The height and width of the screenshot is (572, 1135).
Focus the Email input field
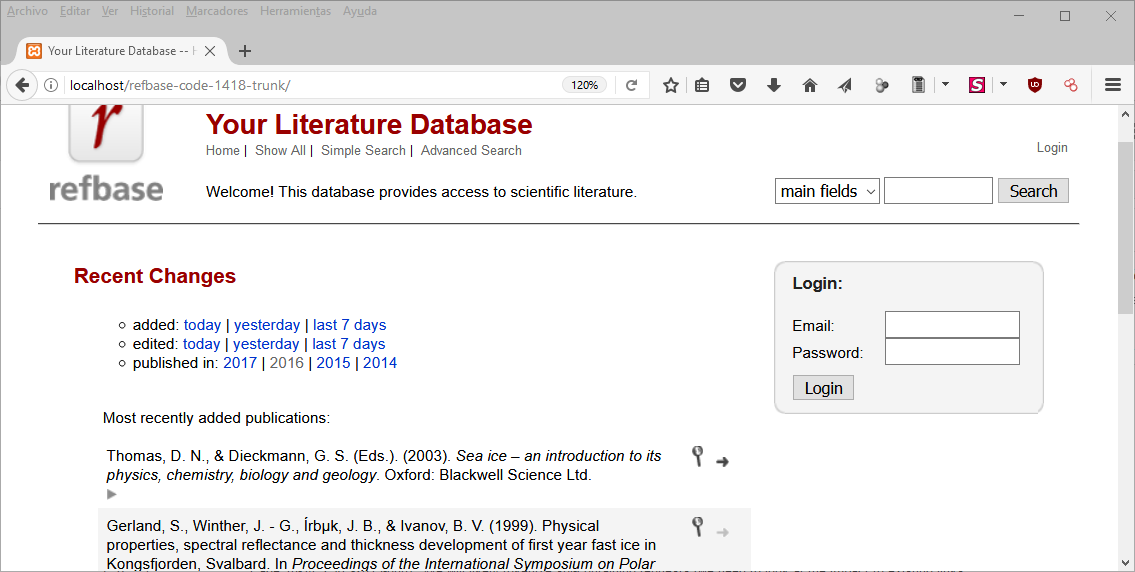pos(952,324)
